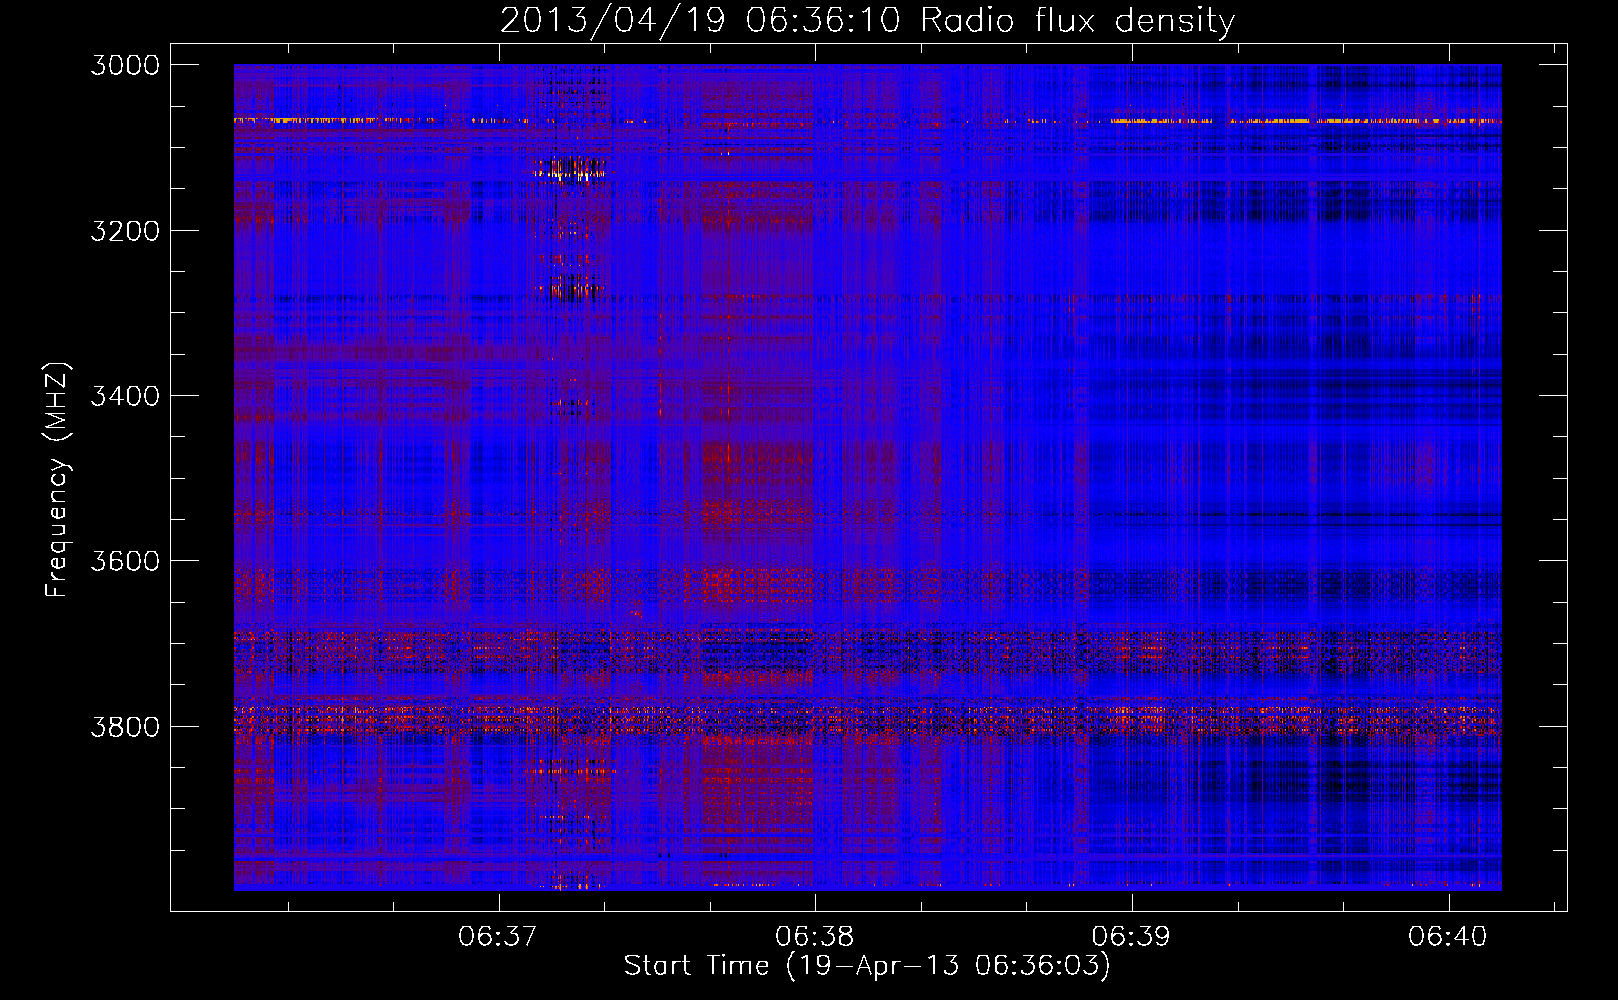Click the 06:37 time axis label
Screen dimensions: 1618x1000
click(x=498, y=936)
